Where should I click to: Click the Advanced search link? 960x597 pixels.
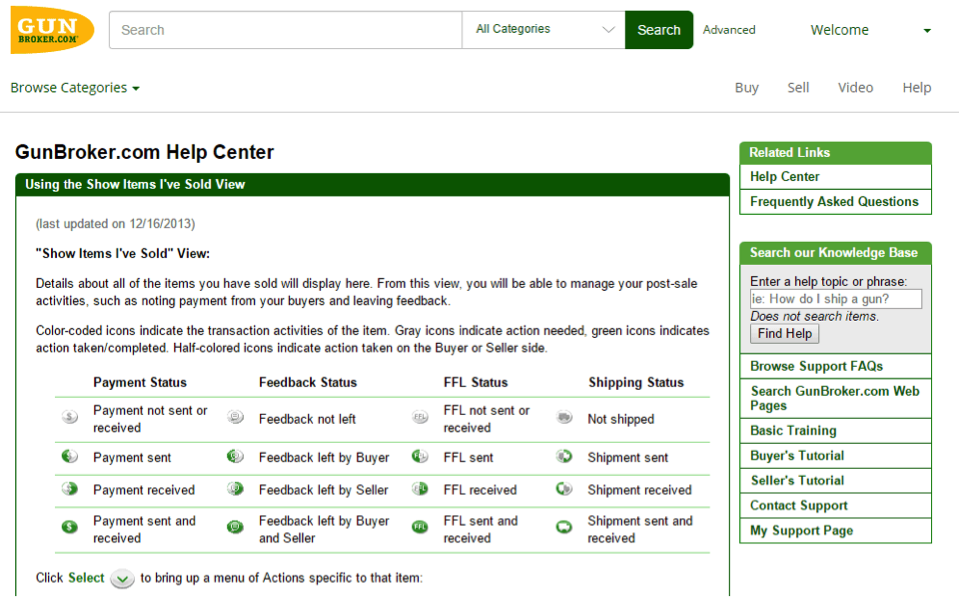tap(729, 29)
